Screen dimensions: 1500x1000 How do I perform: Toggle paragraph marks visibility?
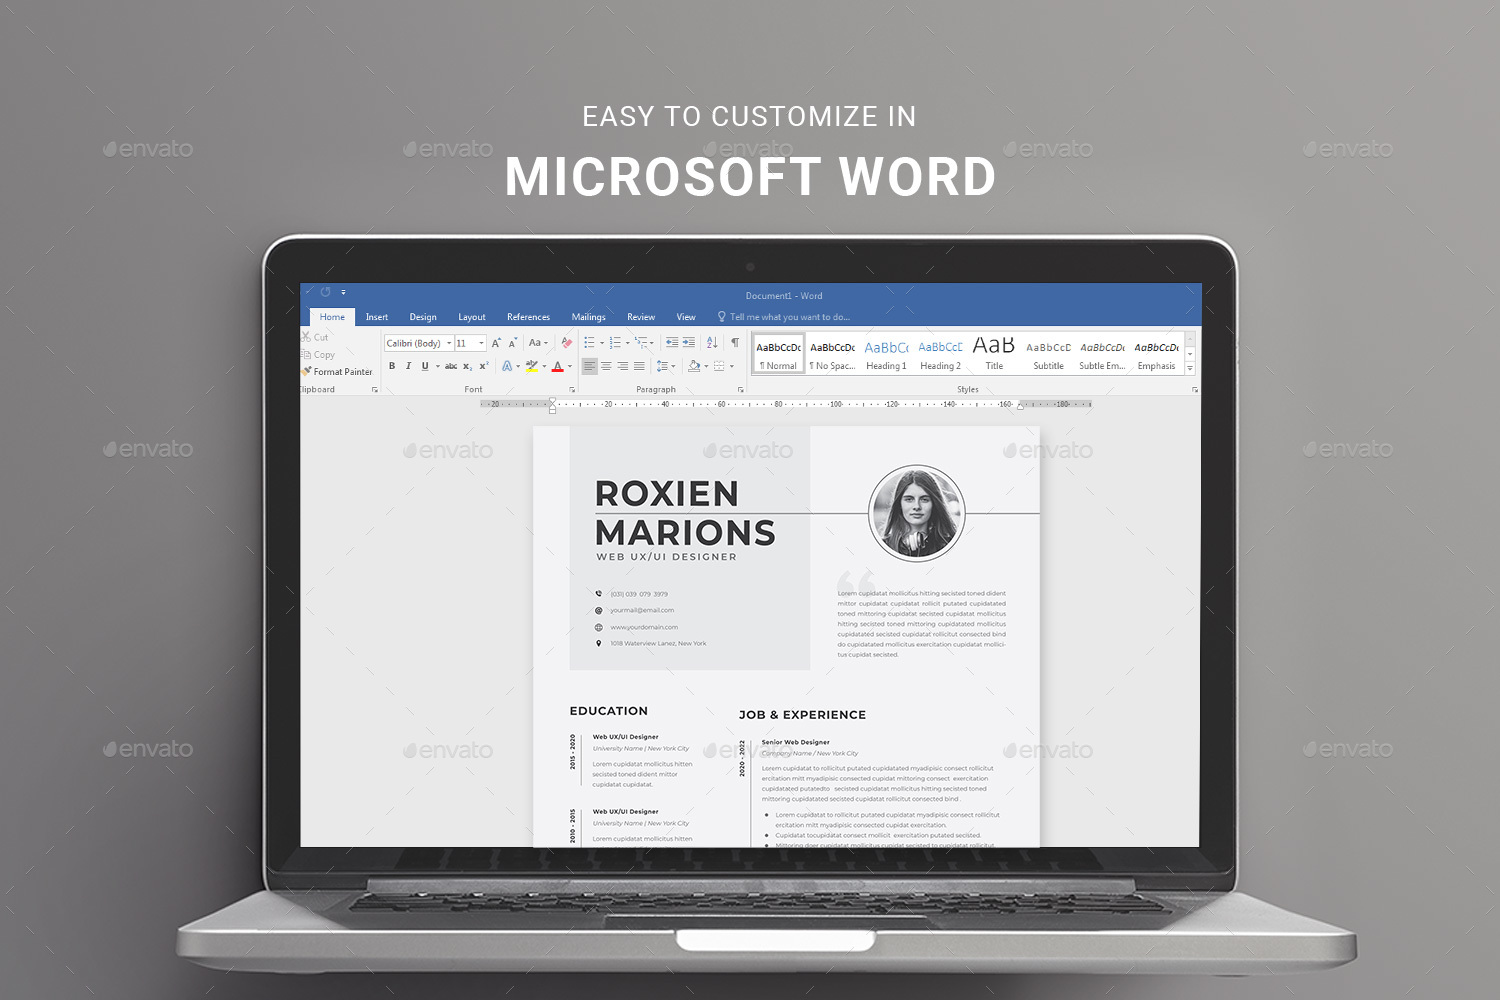(734, 342)
